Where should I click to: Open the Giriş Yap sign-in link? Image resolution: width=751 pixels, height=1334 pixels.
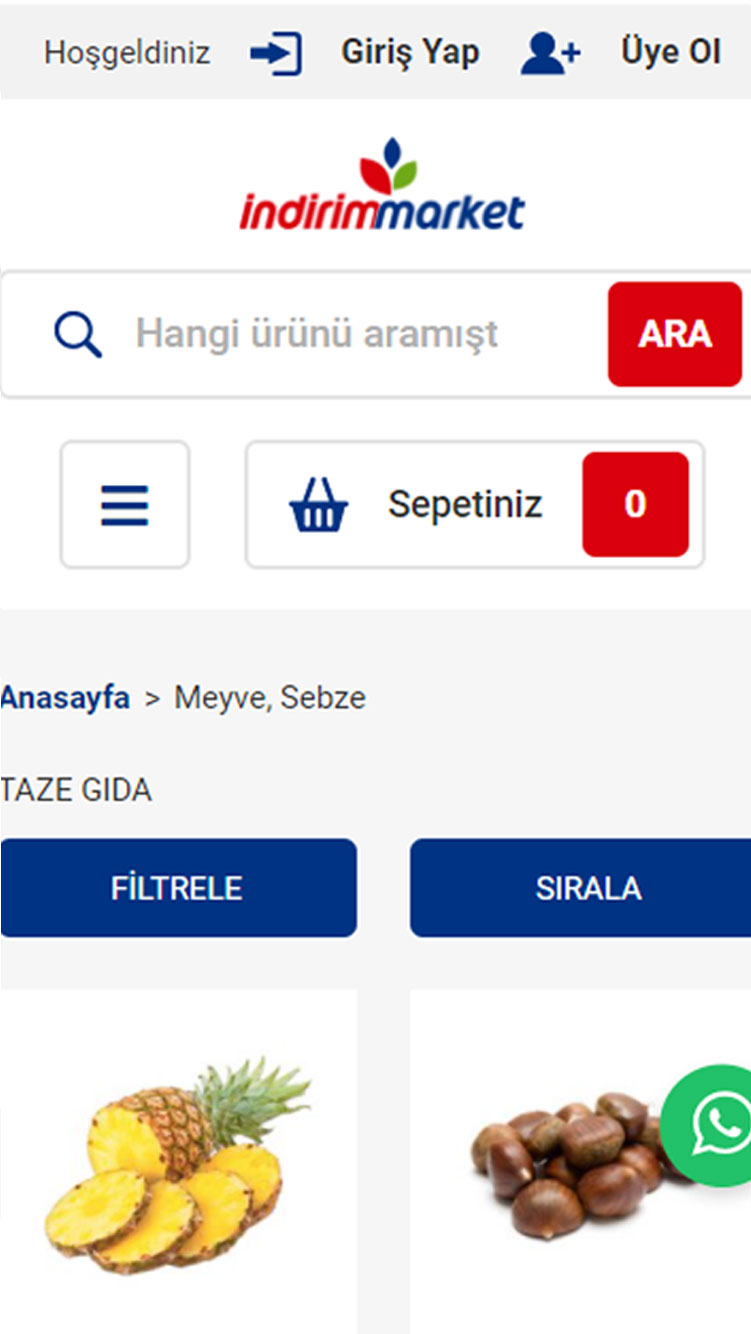[410, 52]
